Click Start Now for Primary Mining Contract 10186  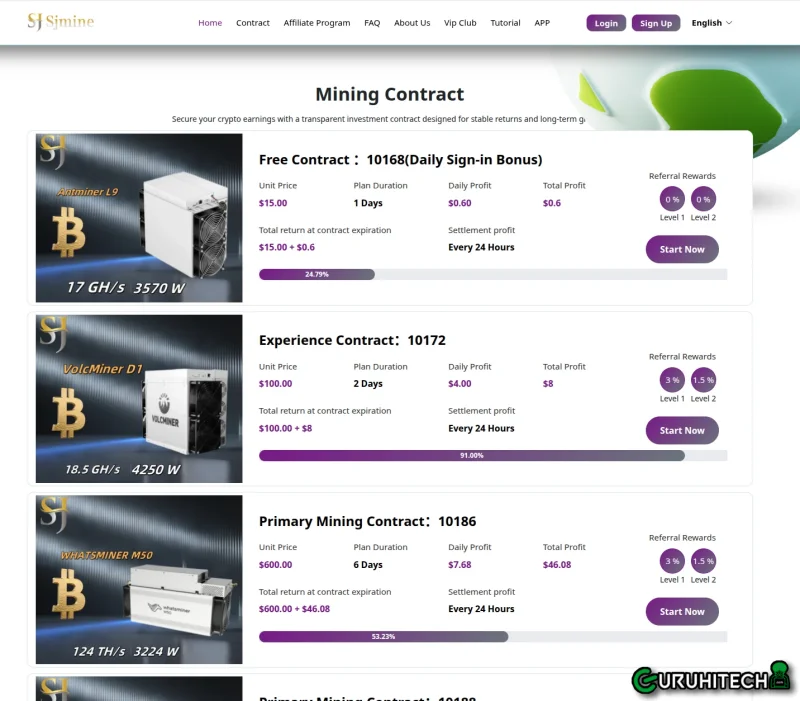(x=682, y=611)
